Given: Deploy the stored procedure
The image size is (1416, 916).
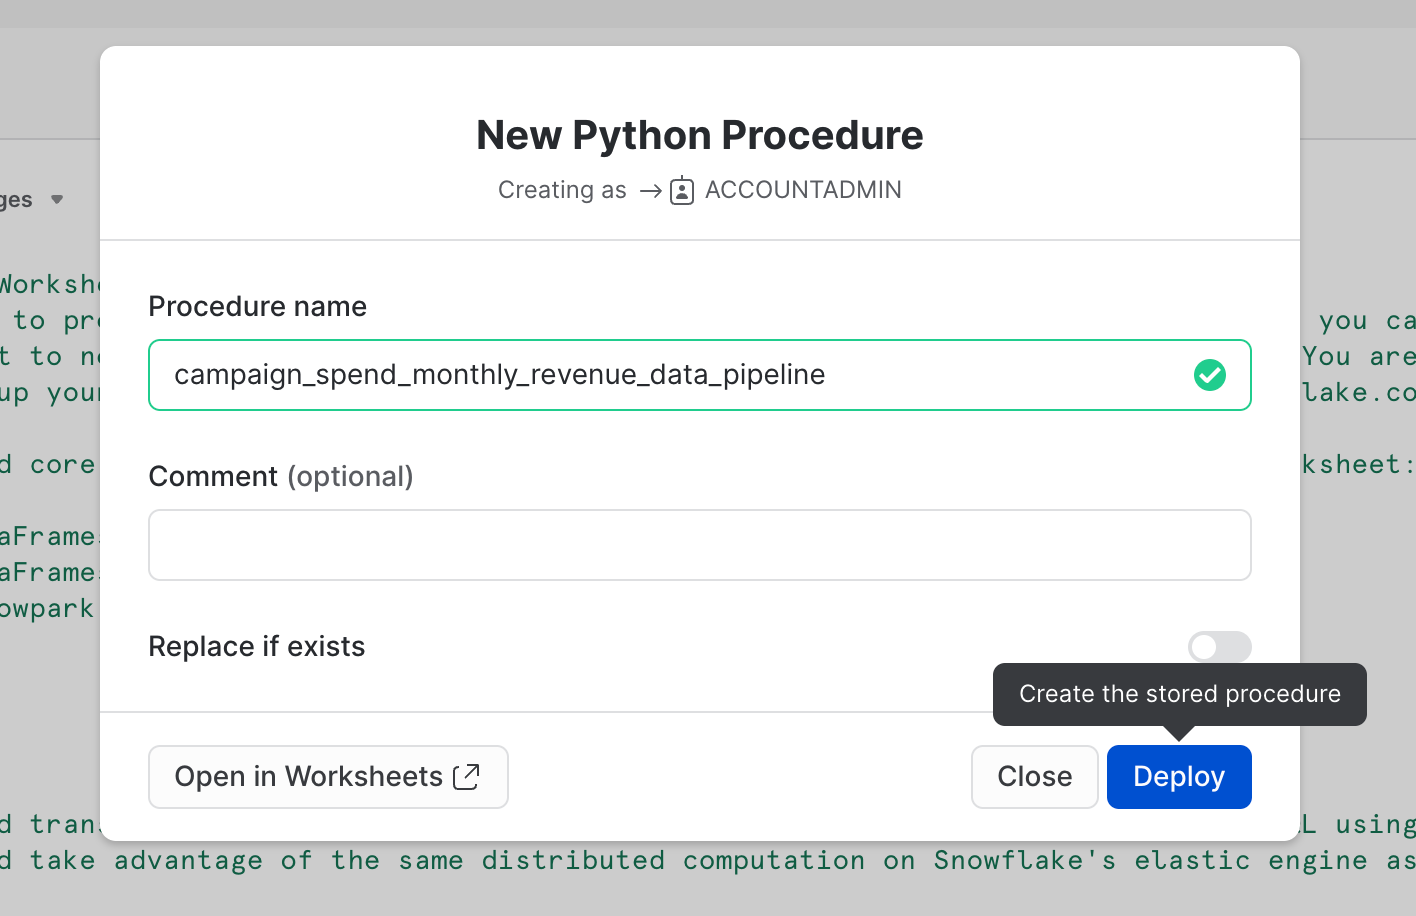Looking at the screenshot, I should [x=1178, y=776].
